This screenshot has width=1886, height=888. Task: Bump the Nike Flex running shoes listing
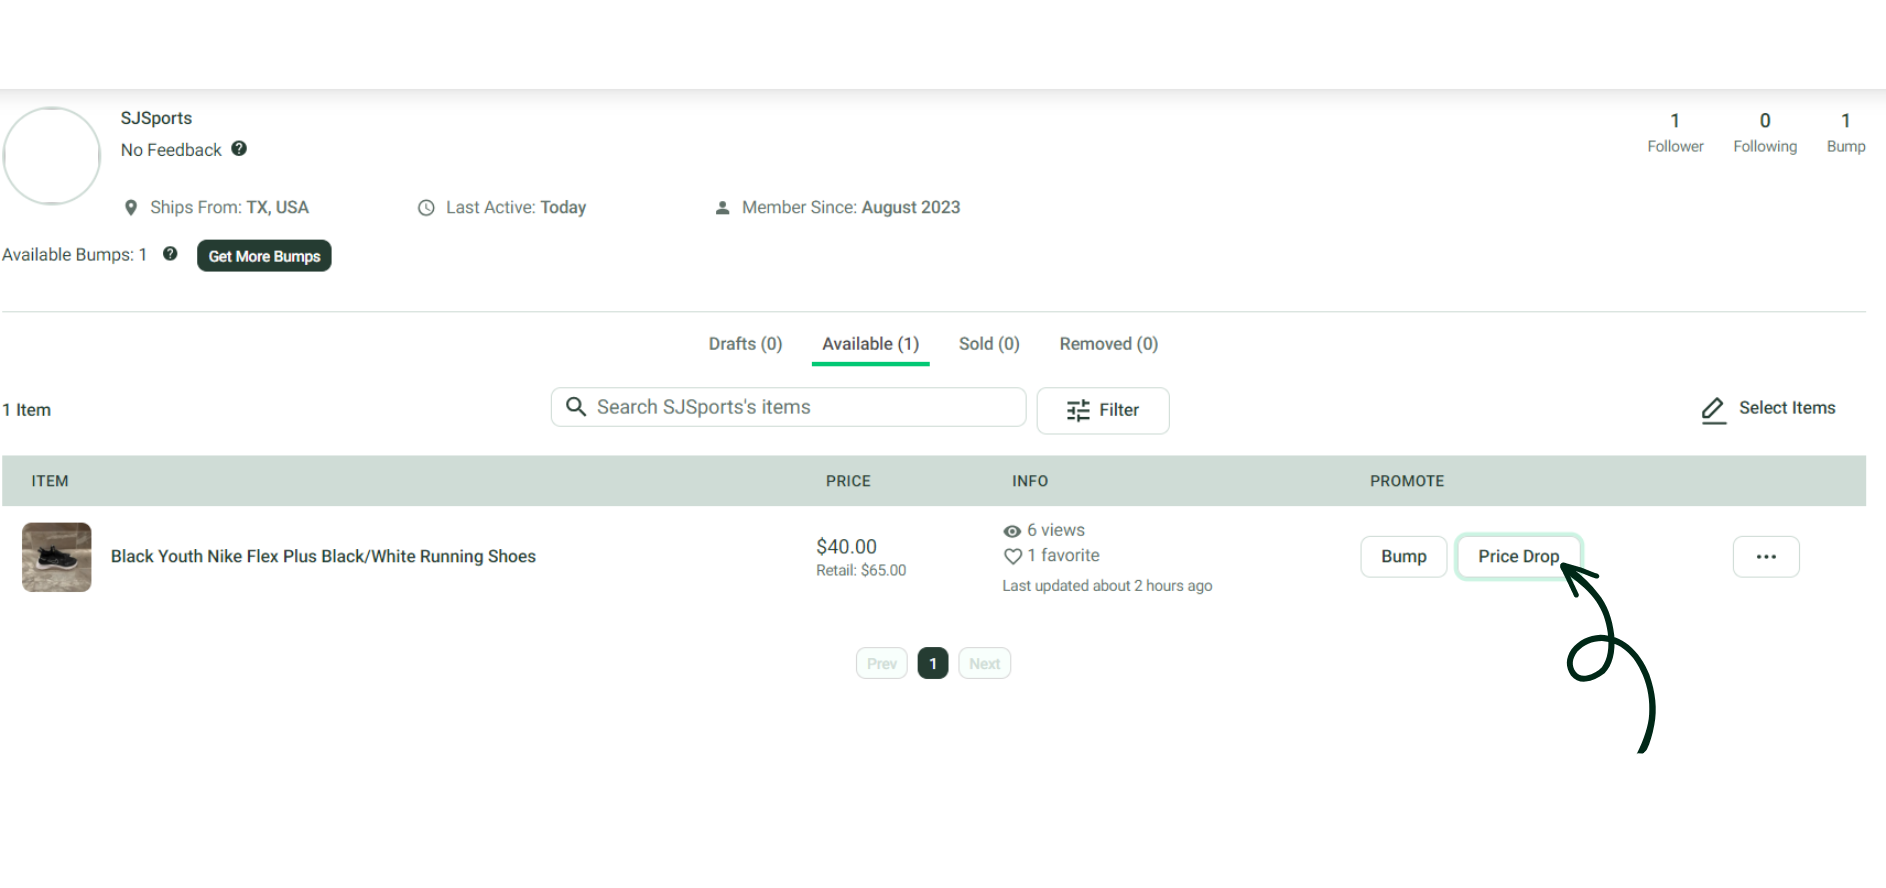point(1403,557)
